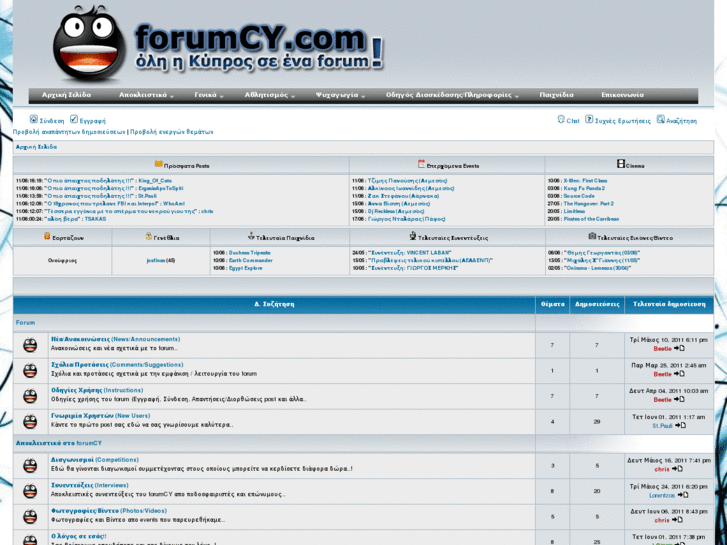Click the Cinema film strip icon
The image size is (727, 545).
coord(621,164)
